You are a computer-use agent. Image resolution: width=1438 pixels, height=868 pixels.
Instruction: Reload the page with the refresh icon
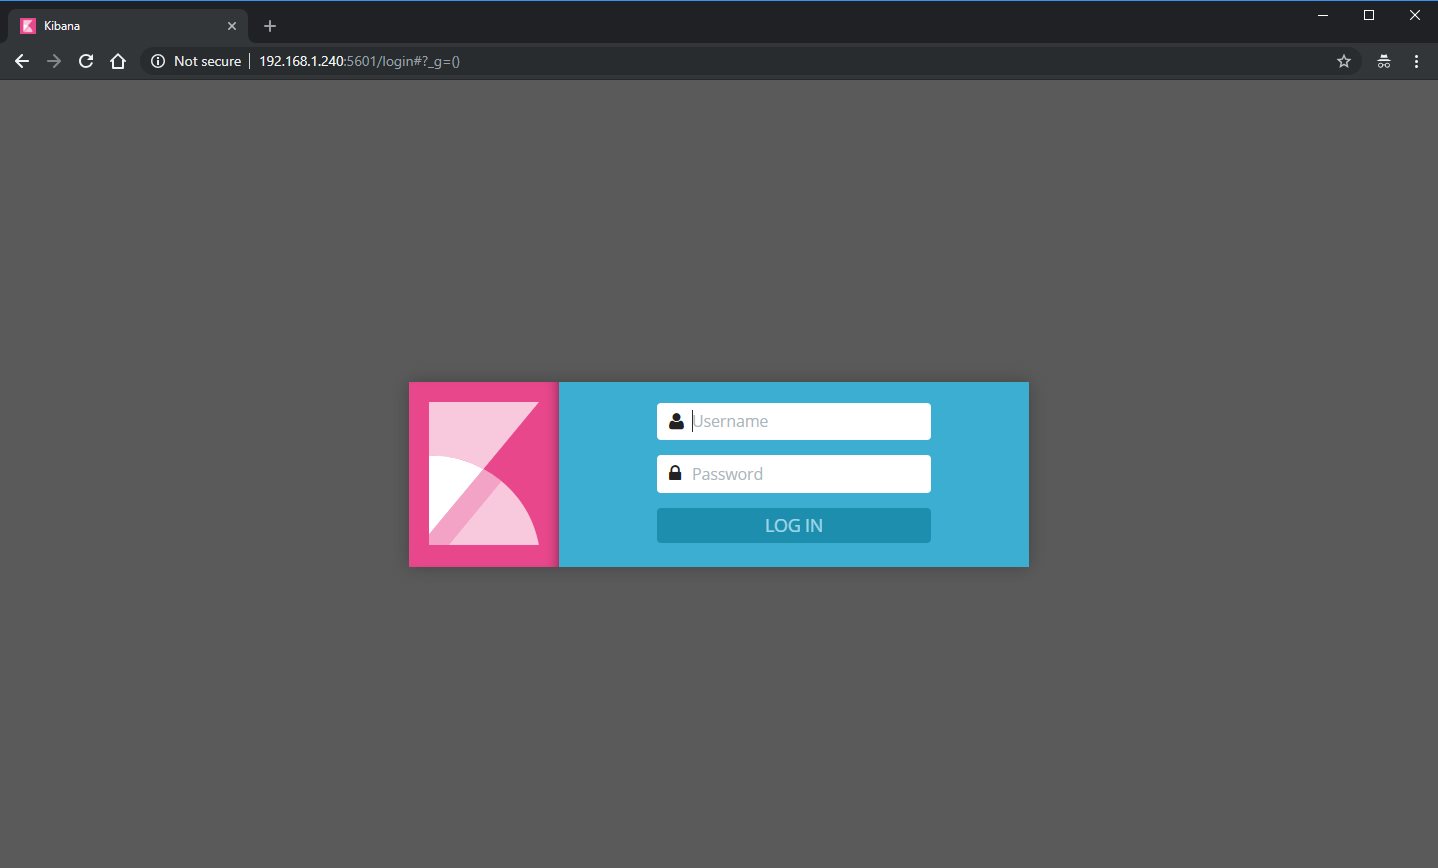pyautogui.click(x=86, y=61)
